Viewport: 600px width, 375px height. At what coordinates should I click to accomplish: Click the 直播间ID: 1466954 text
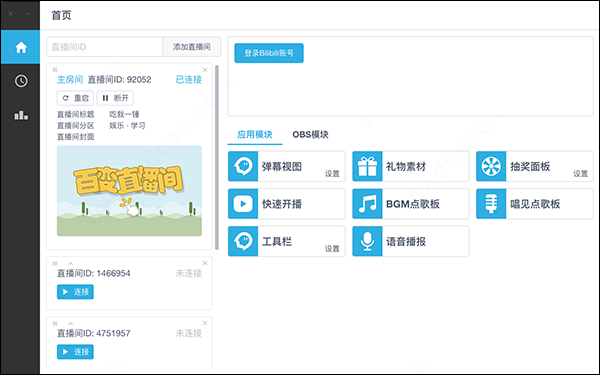tap(94, 273)
